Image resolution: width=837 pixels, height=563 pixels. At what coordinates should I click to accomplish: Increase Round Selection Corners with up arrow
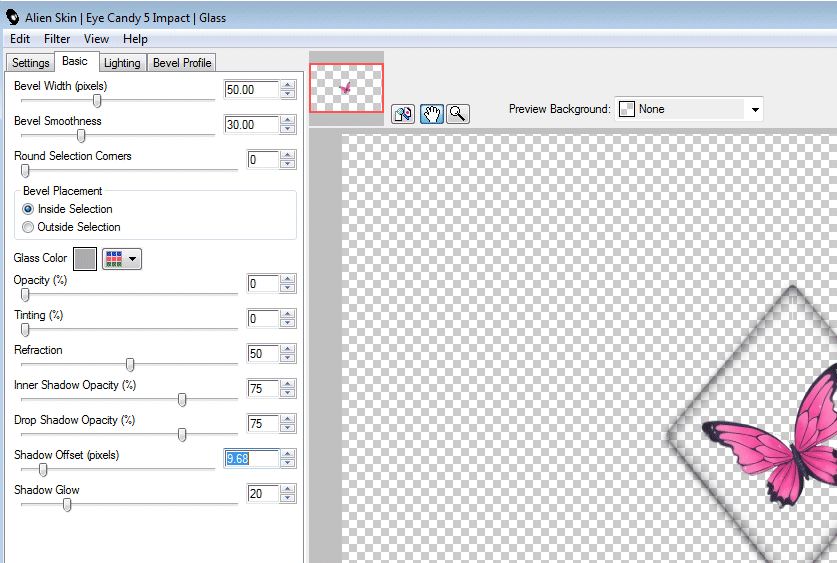point(288,155)
